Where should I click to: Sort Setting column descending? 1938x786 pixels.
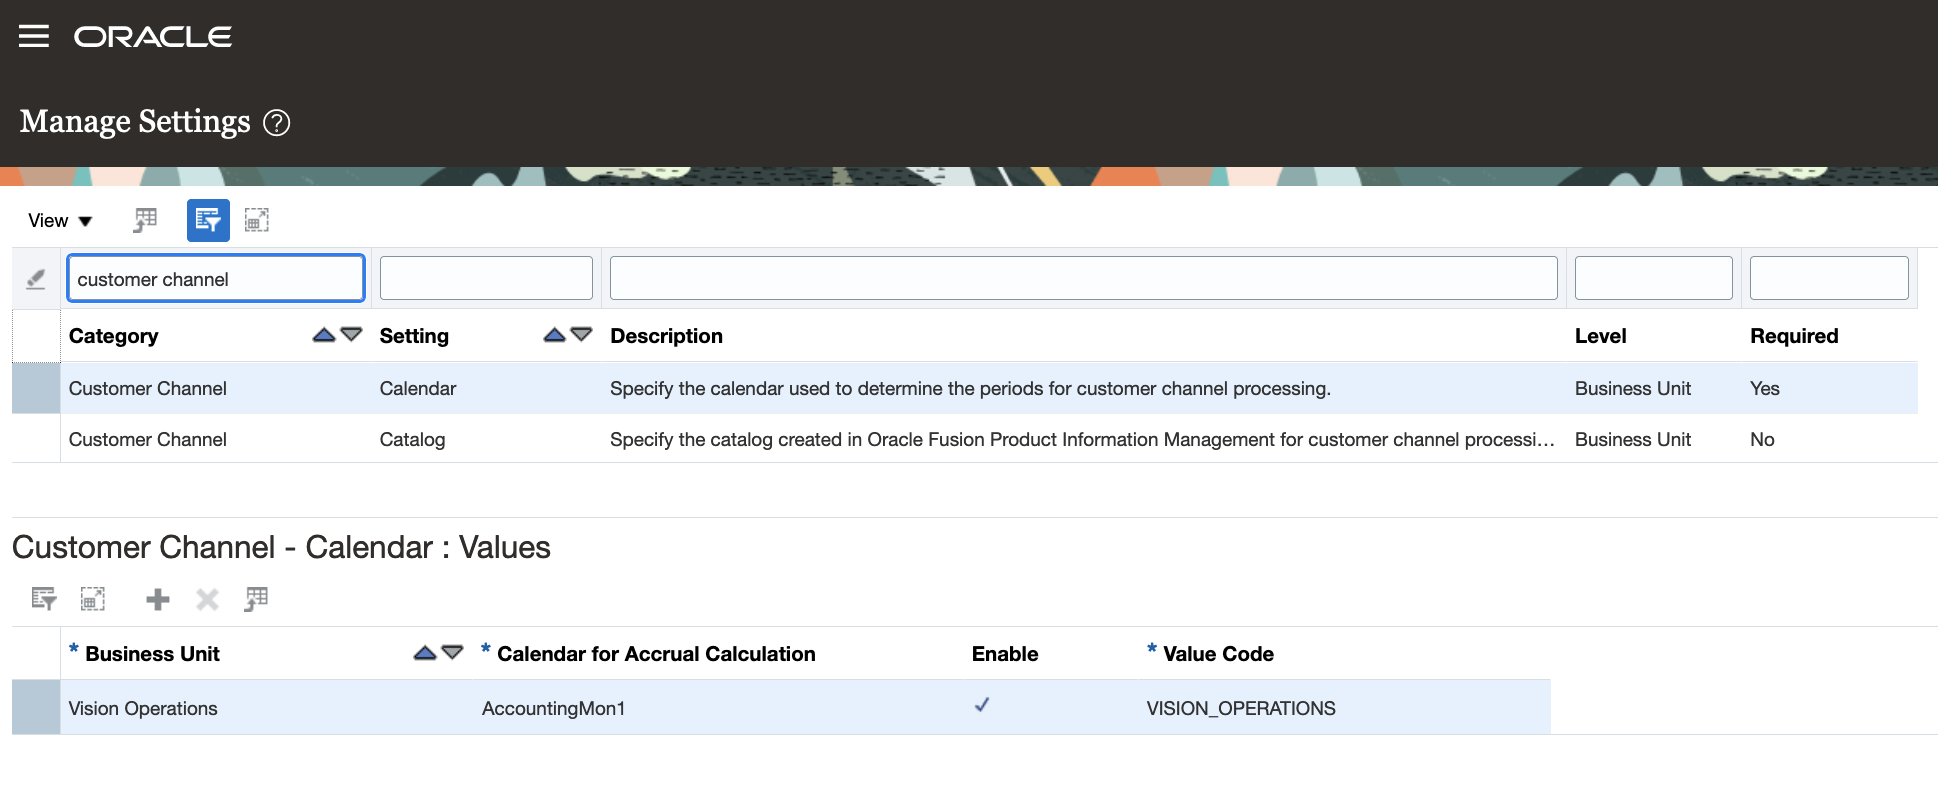click(582, 335)
